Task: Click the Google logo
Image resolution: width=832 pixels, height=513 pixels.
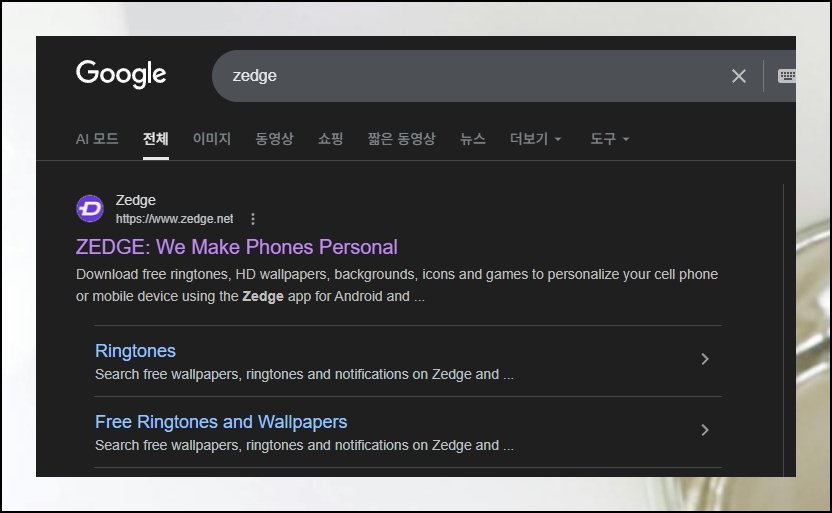Action: click(x=121, y=74)
